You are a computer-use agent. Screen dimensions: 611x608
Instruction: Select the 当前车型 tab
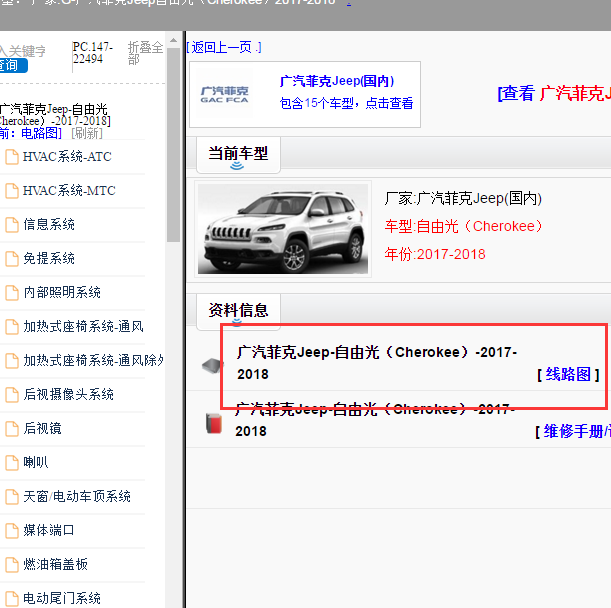pos(238,155)
